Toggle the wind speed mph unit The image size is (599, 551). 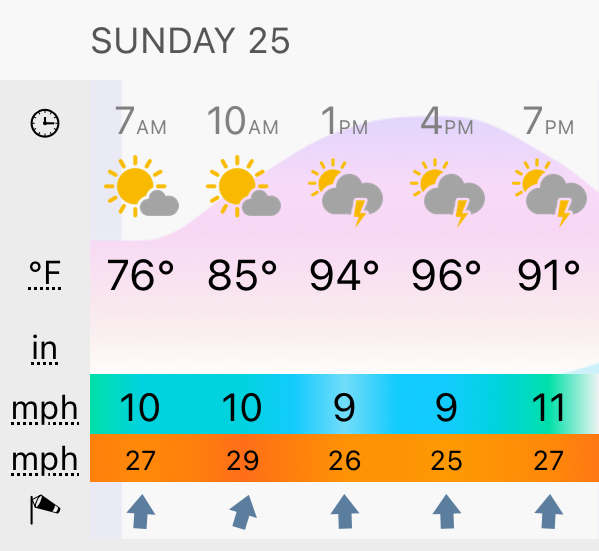(45, 409)
